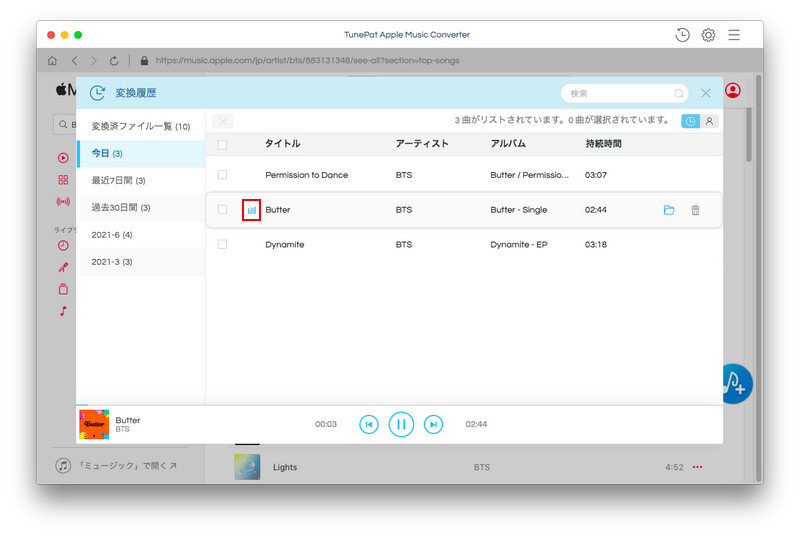Click the now-playing equalizer icon beside Butter
The width and height of the screenshot is (800, 536).
pos(252,210)
